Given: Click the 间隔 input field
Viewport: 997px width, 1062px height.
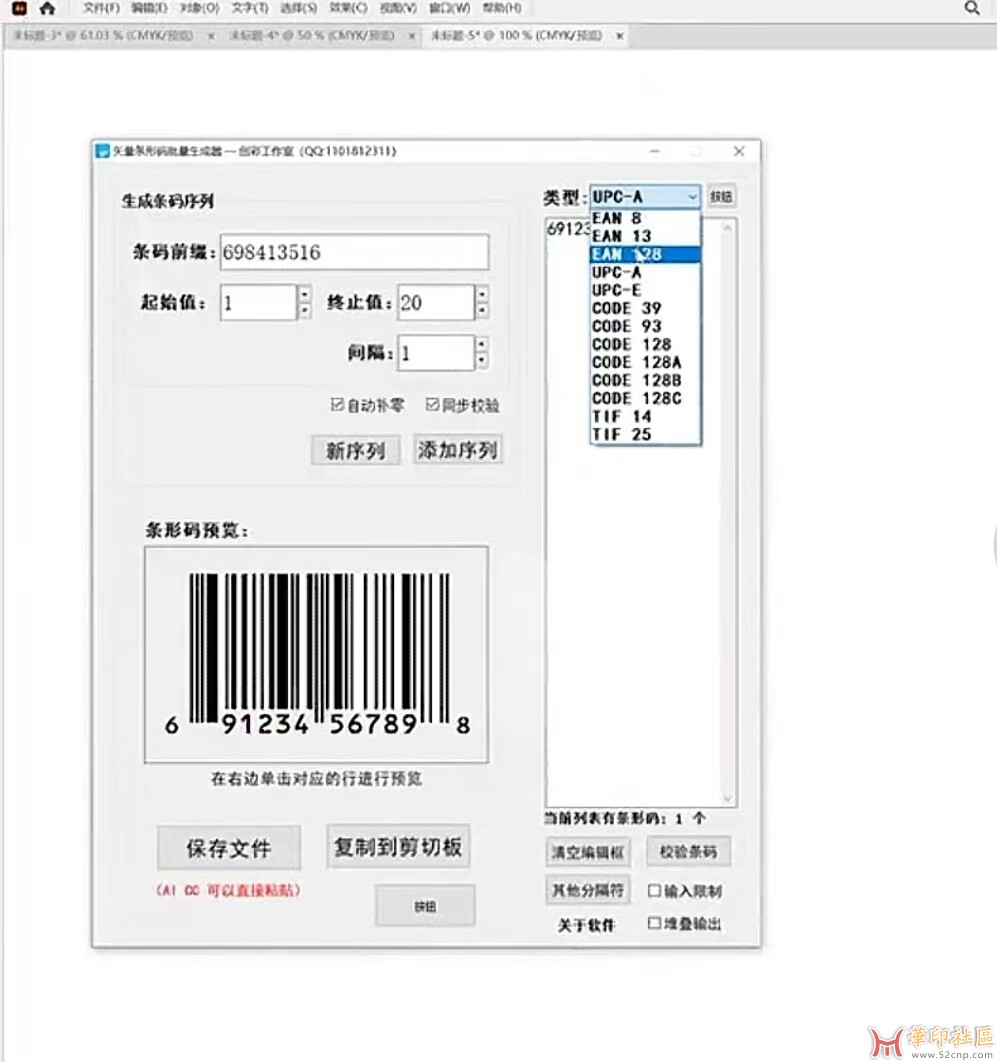Looking at the screenshot, I should point(436,353).
